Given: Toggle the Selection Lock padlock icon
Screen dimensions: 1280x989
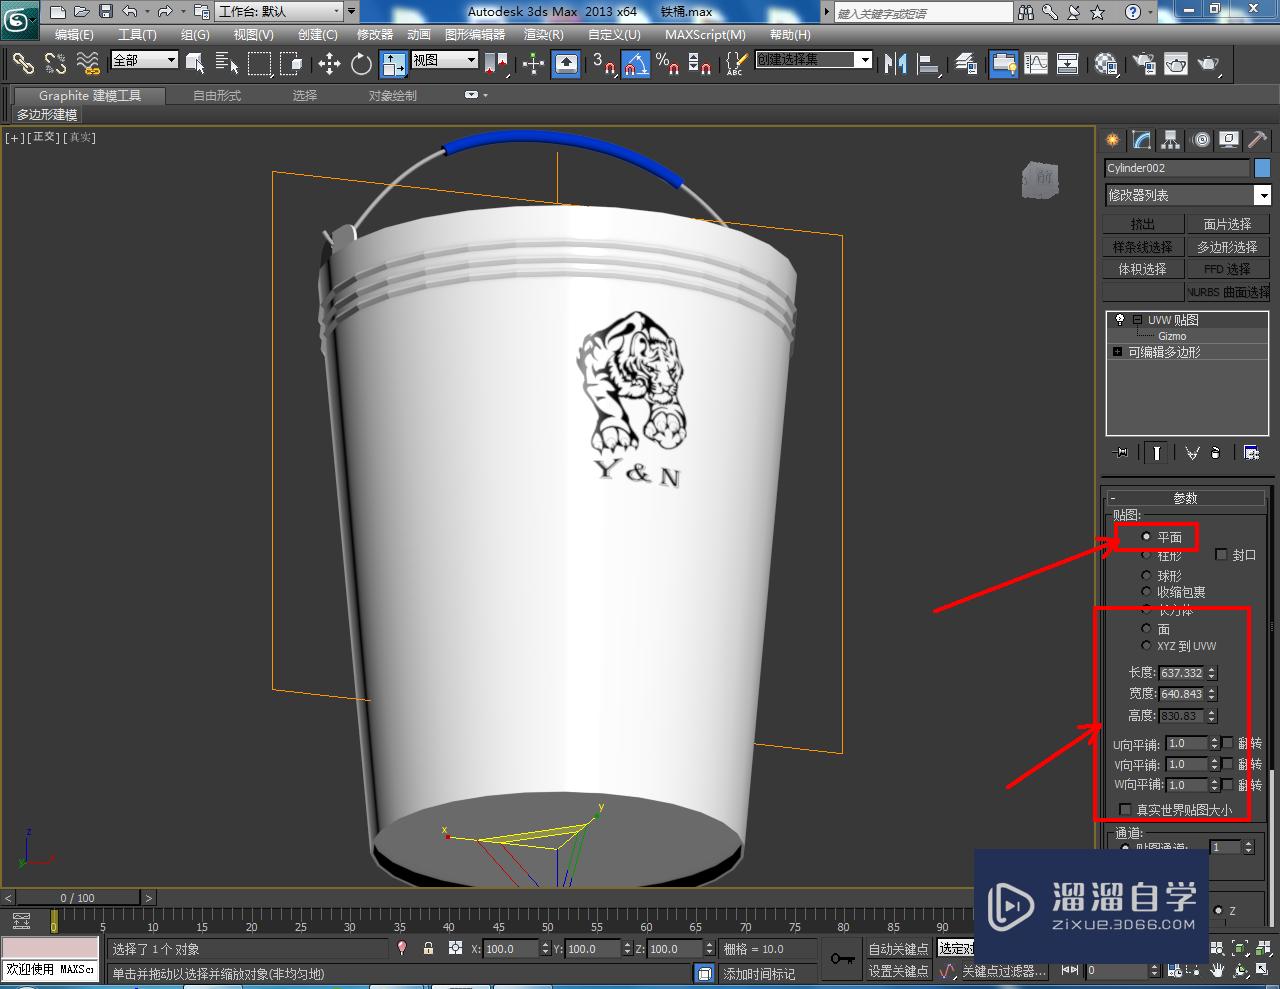Looking at the screenshot, I should click(428, 948).
